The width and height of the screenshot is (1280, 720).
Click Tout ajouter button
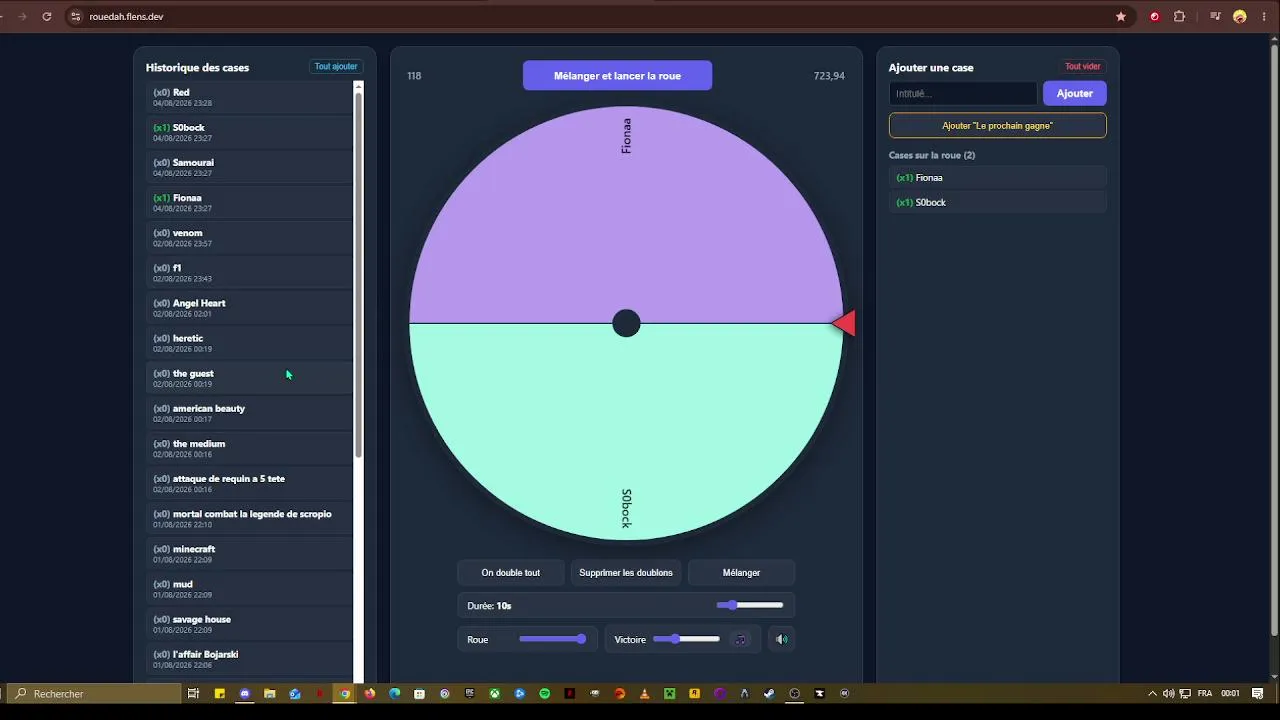(x=336, y=67)
